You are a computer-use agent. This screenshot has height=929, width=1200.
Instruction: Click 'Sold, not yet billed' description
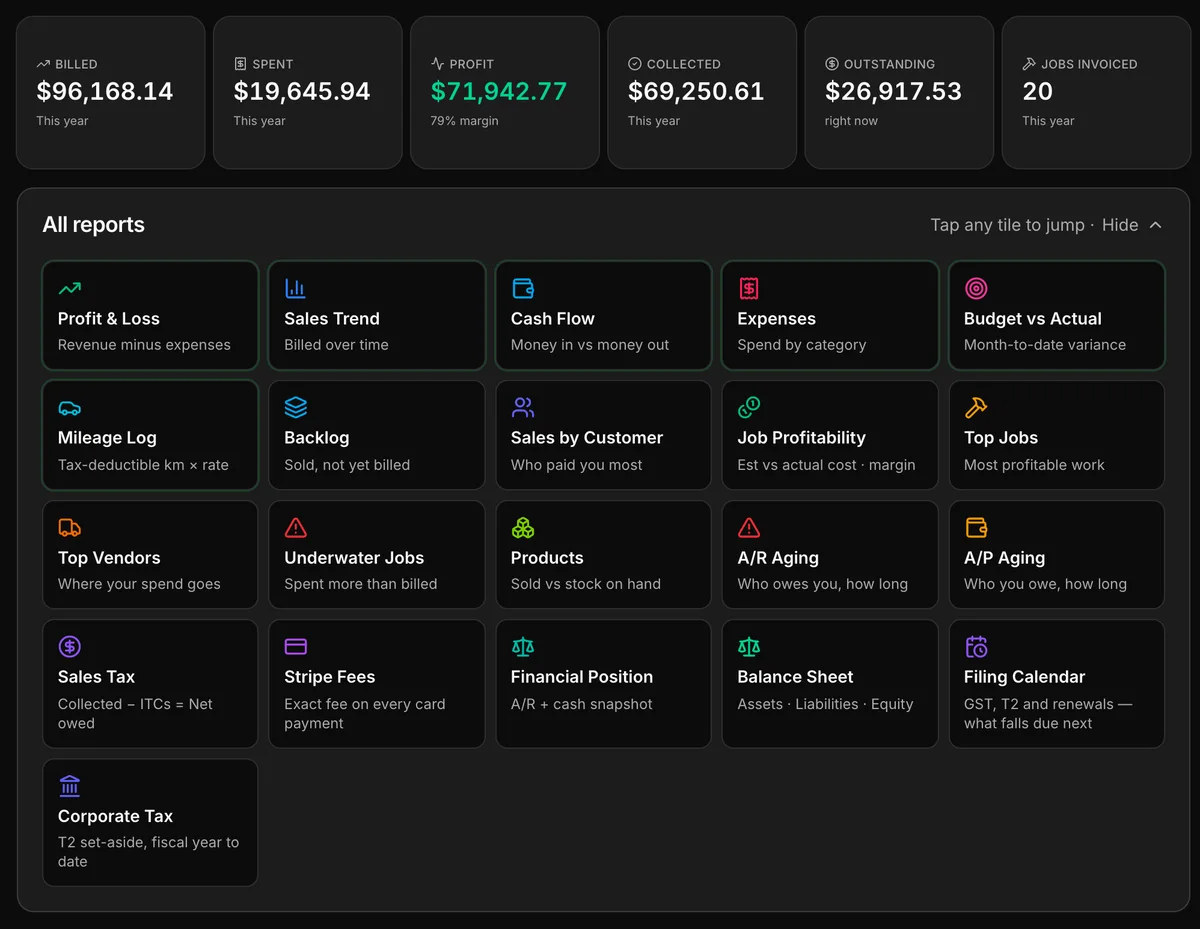[347, 465]
